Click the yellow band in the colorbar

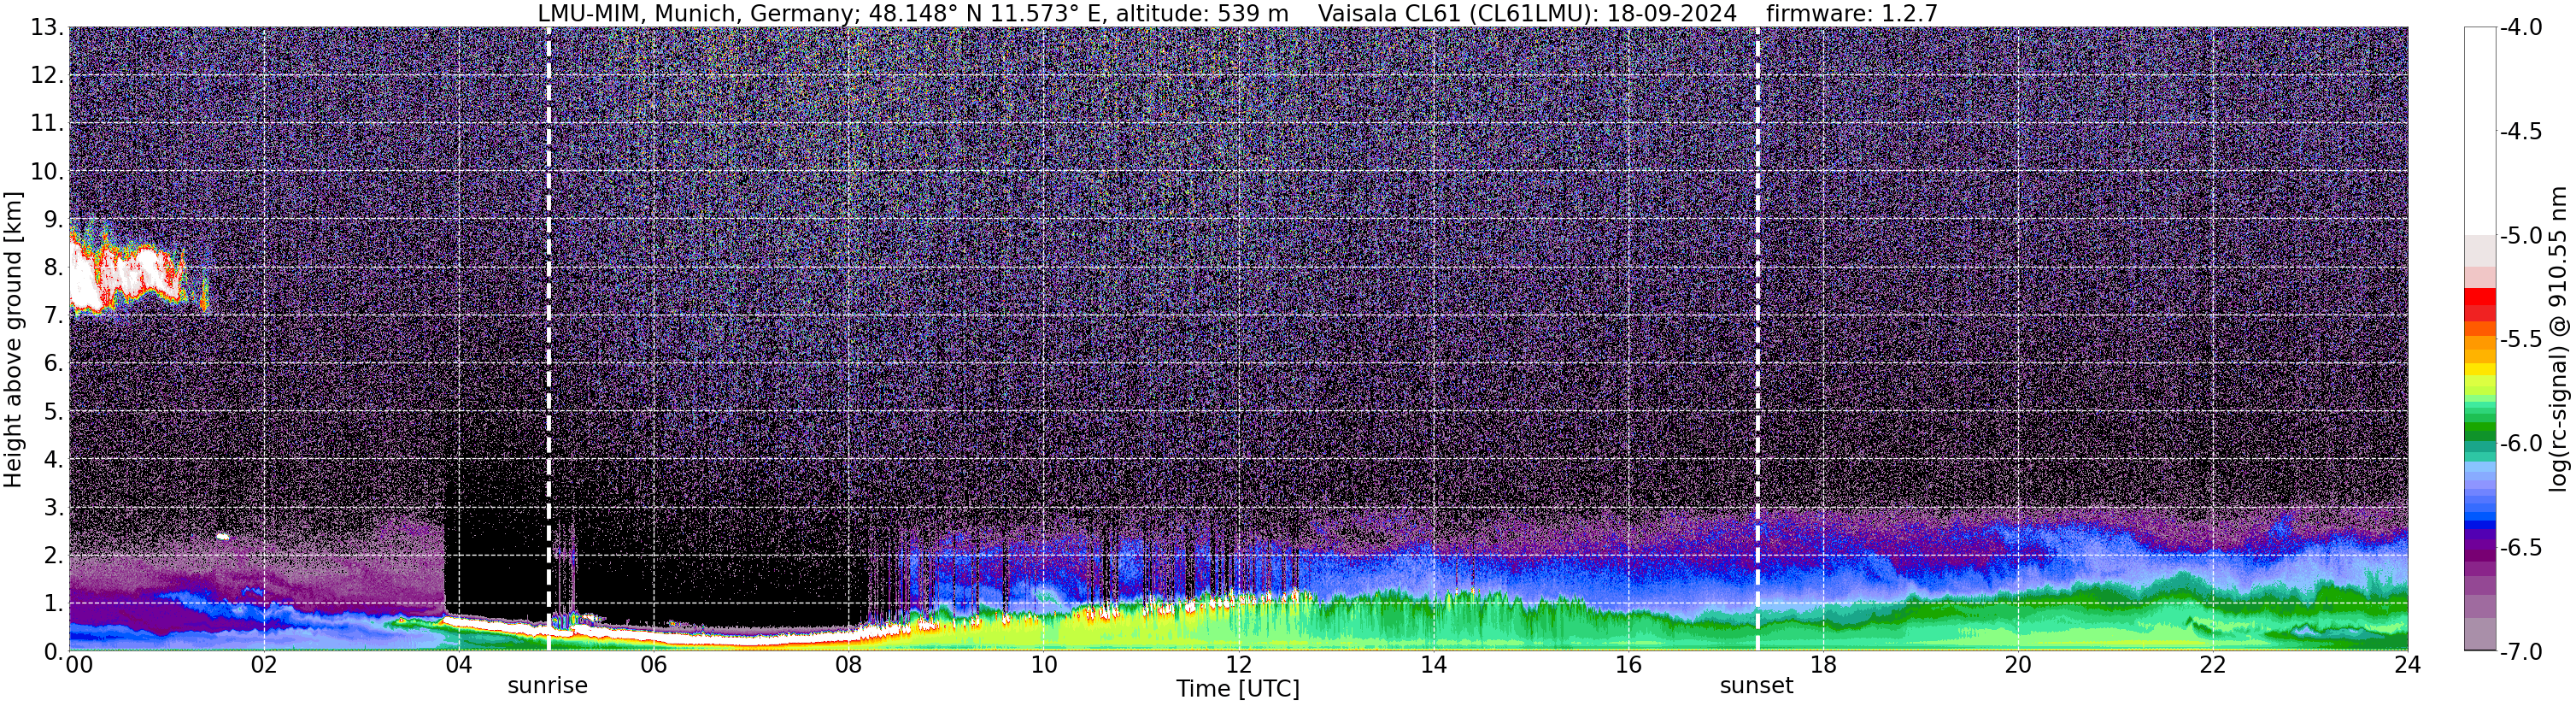coord(2479,370)
